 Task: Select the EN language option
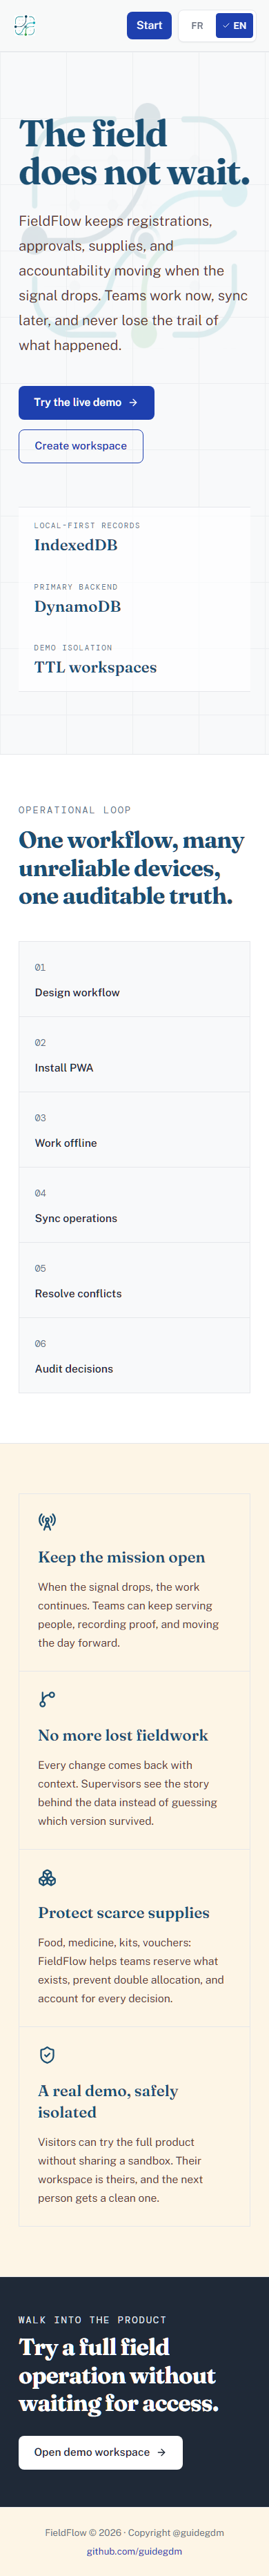pyautogui.click(x=235, y=26)
